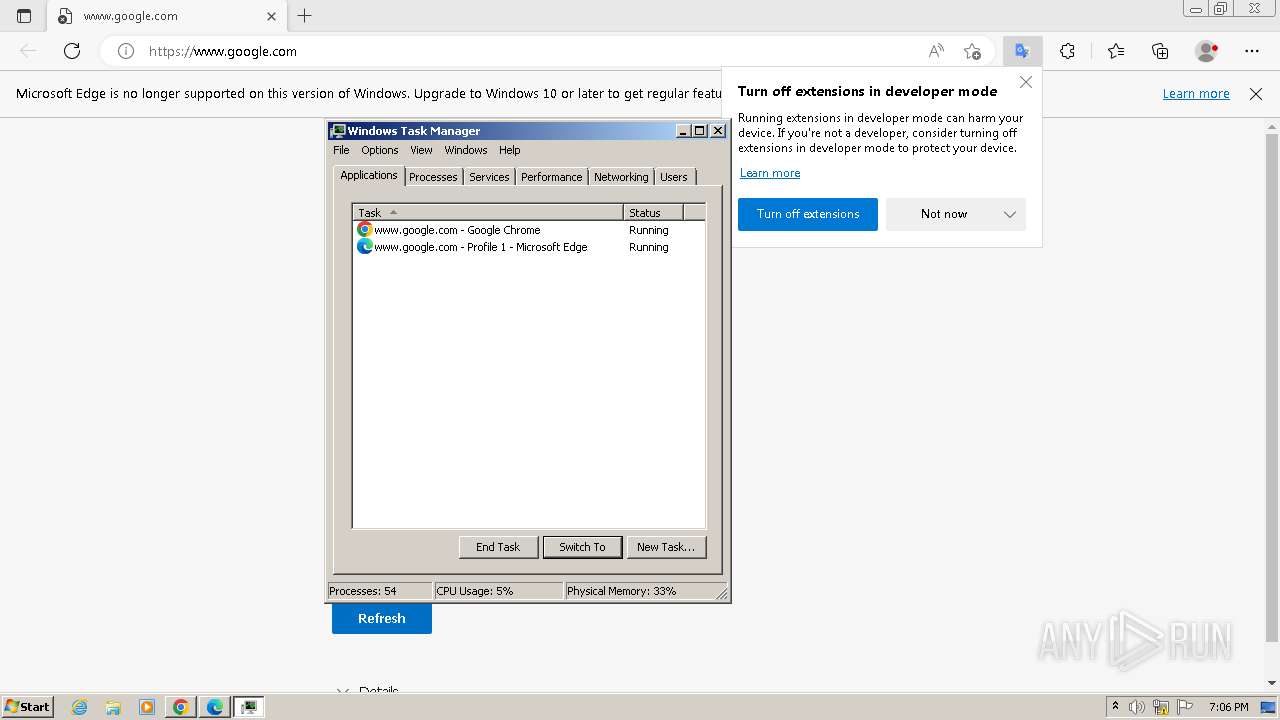The image size is (1280, 720).
Task: Show hidden system tray icons
Action: point(1115,707)
